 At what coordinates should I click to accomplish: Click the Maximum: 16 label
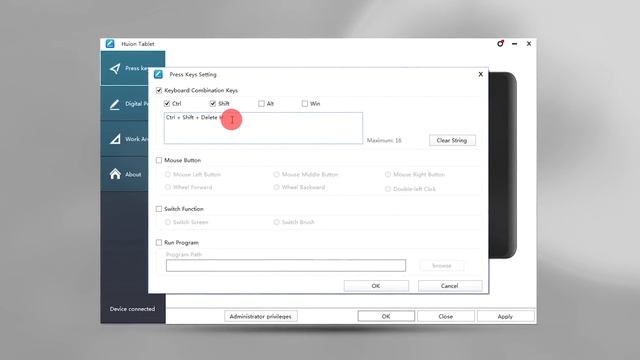tap(384, 140)
